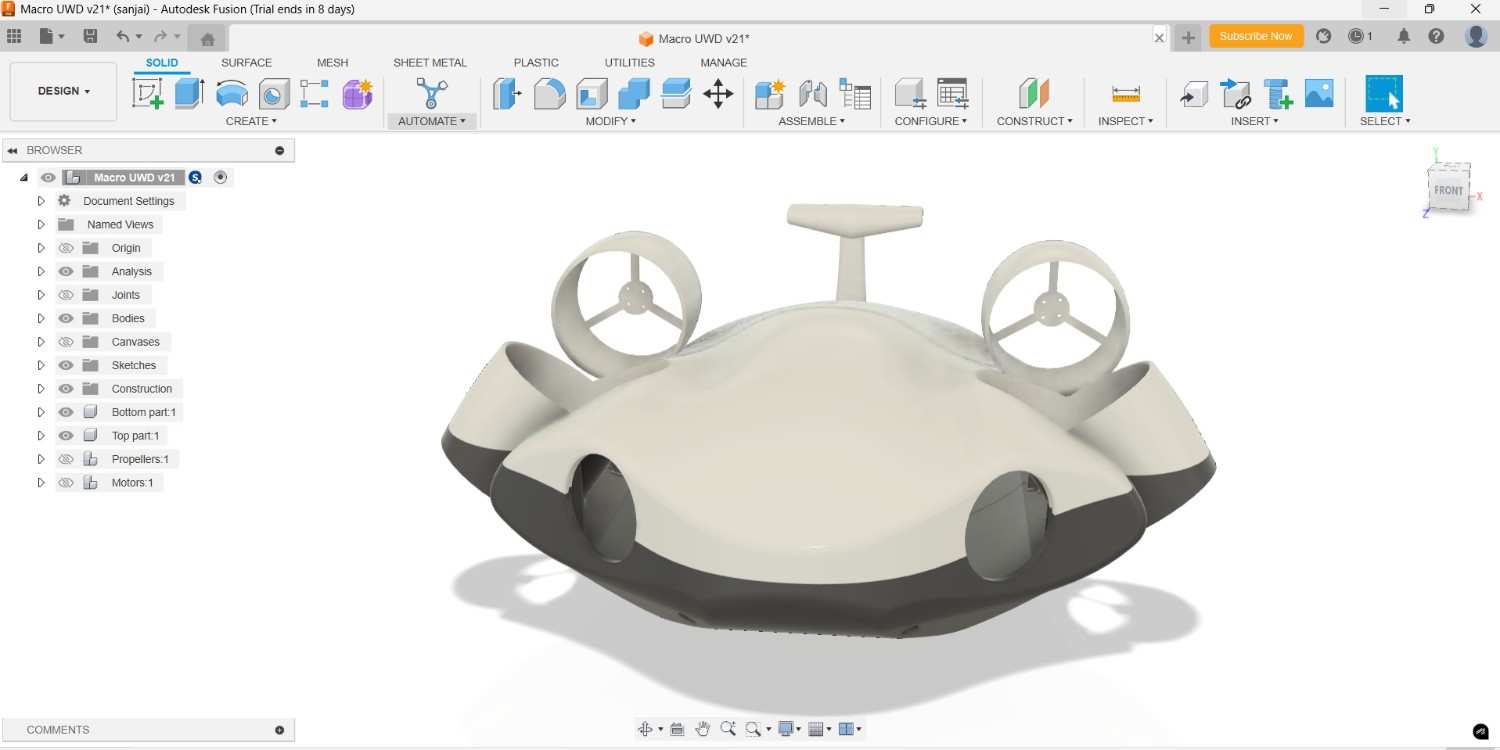The image size is (1500, 750).
Task: Click the Window Selection tool icon
Action: click(1384, 94)
